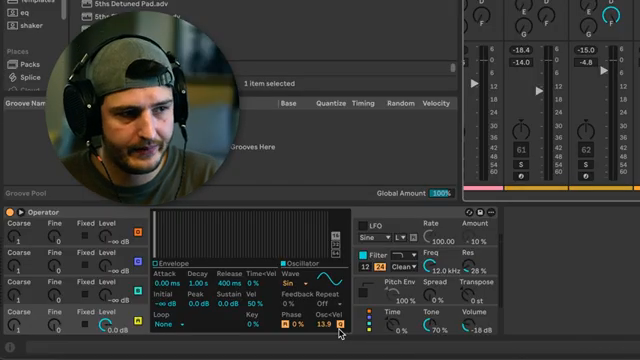The image size is (640, 360).
Task: Toggle Phase retrigger R button
Action: tap(285, 324)
